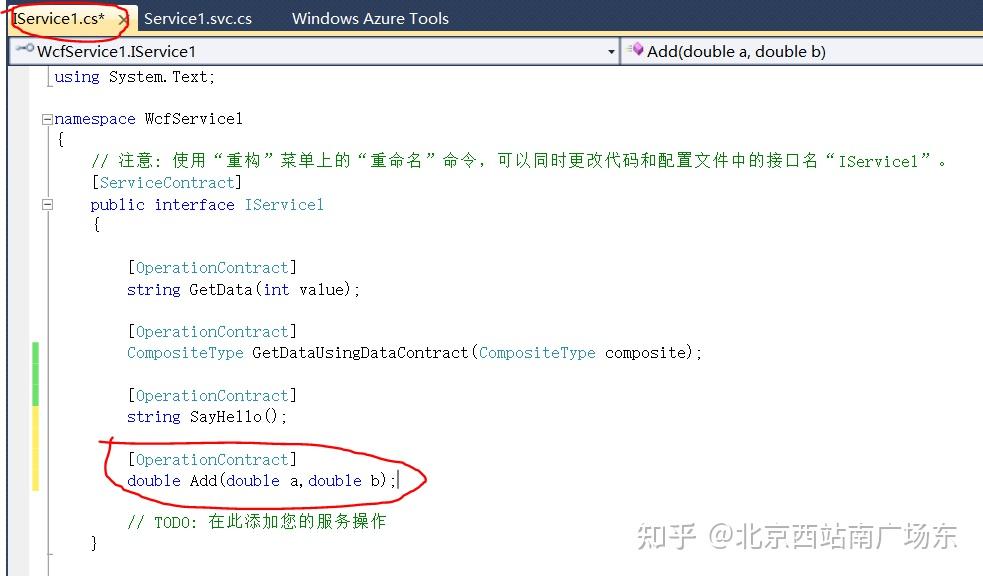This screenshot has width=983, height=576.
Task: Click the green change marker in margin
Action: [x=36, y=374]
